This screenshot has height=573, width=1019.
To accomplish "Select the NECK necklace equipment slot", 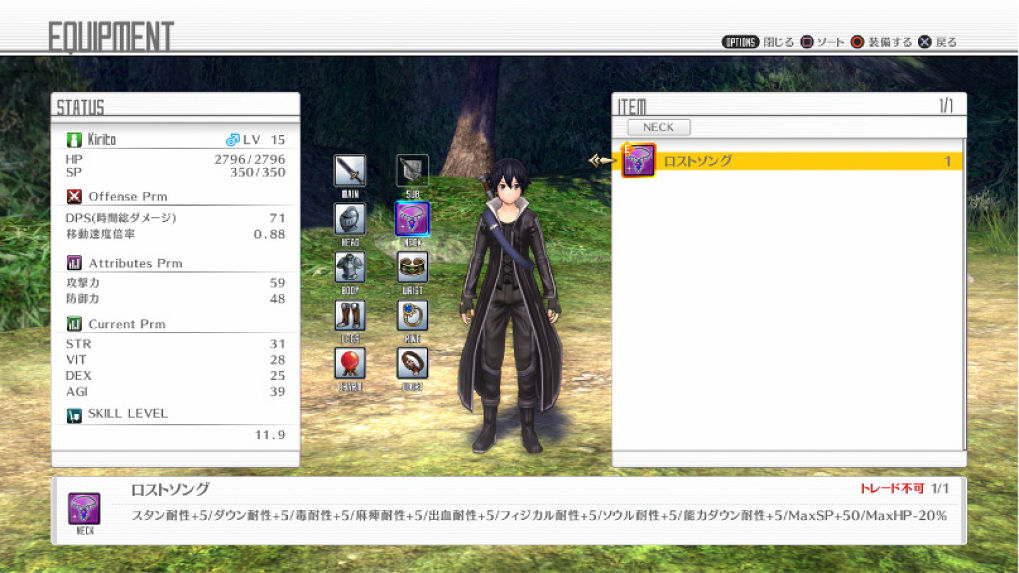I will (412, 219).
